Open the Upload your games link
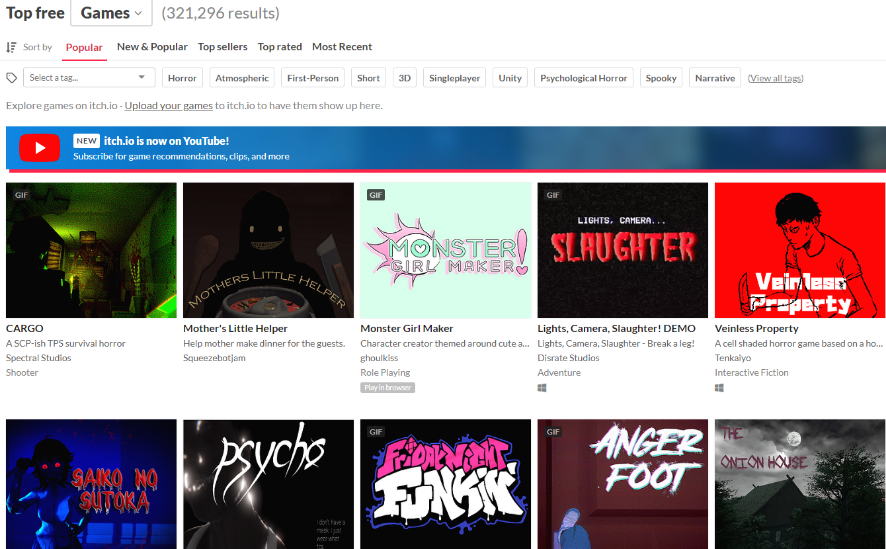 [168, 106]
